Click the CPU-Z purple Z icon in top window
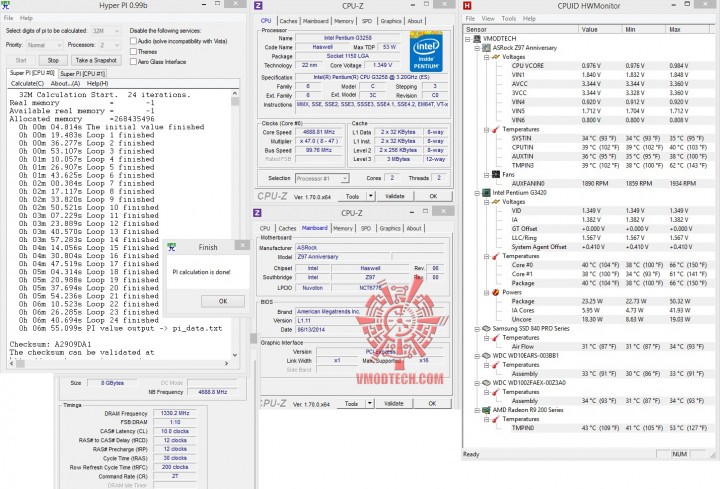Screen dimensions: 720x489 258,6
